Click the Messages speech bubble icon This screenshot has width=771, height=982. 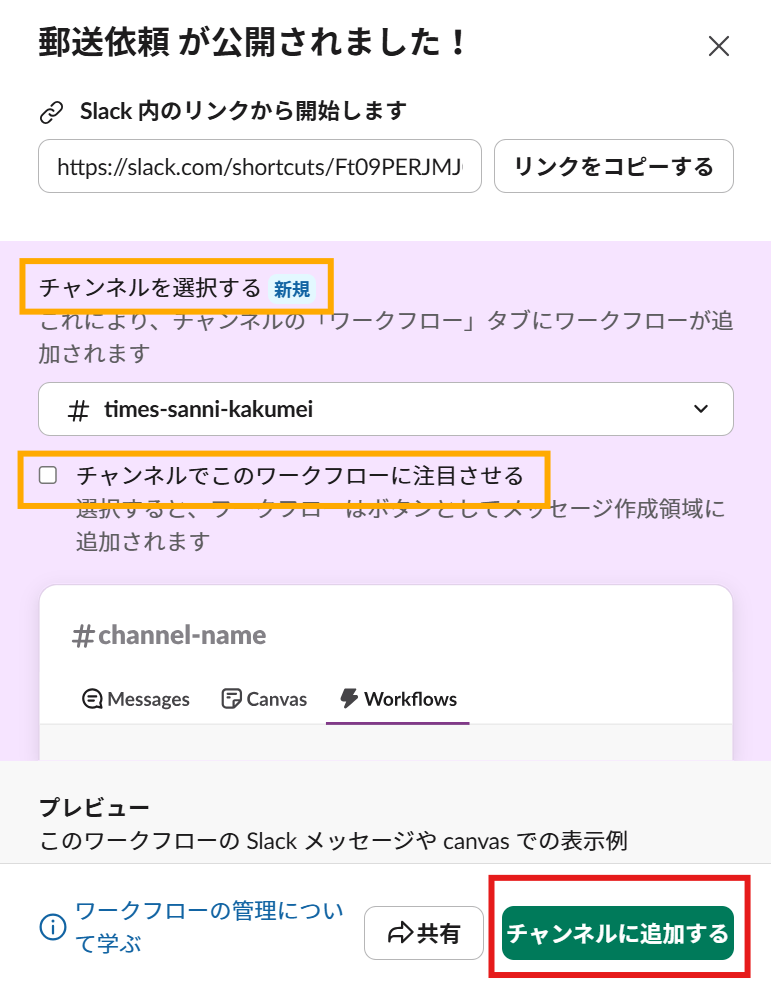click(92, 699)
